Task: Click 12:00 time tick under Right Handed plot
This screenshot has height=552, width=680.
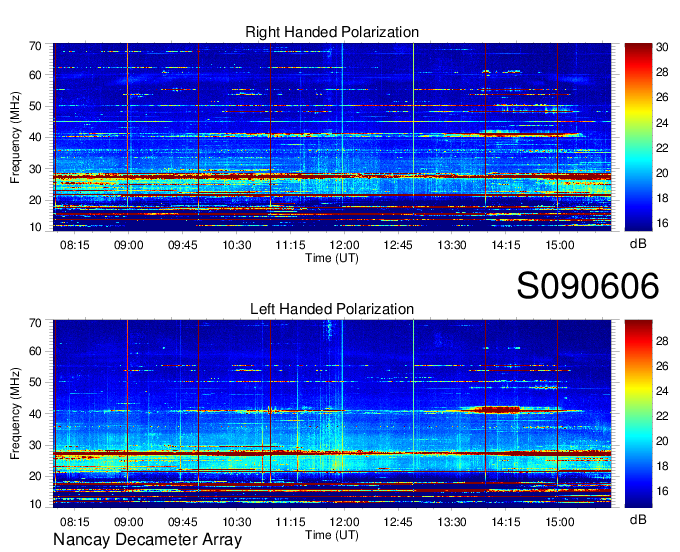Action: pyautogui.click(x=344, y=245)
